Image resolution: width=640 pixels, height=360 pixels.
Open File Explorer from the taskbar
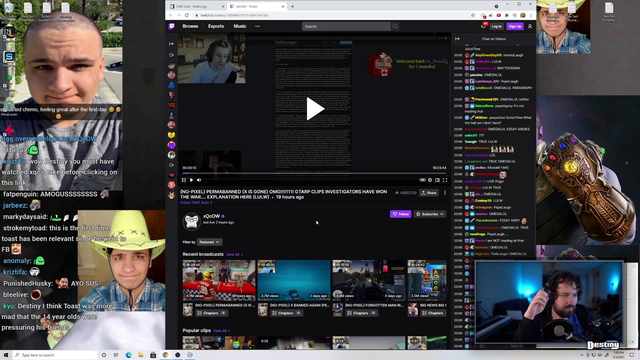coord(141,355)
